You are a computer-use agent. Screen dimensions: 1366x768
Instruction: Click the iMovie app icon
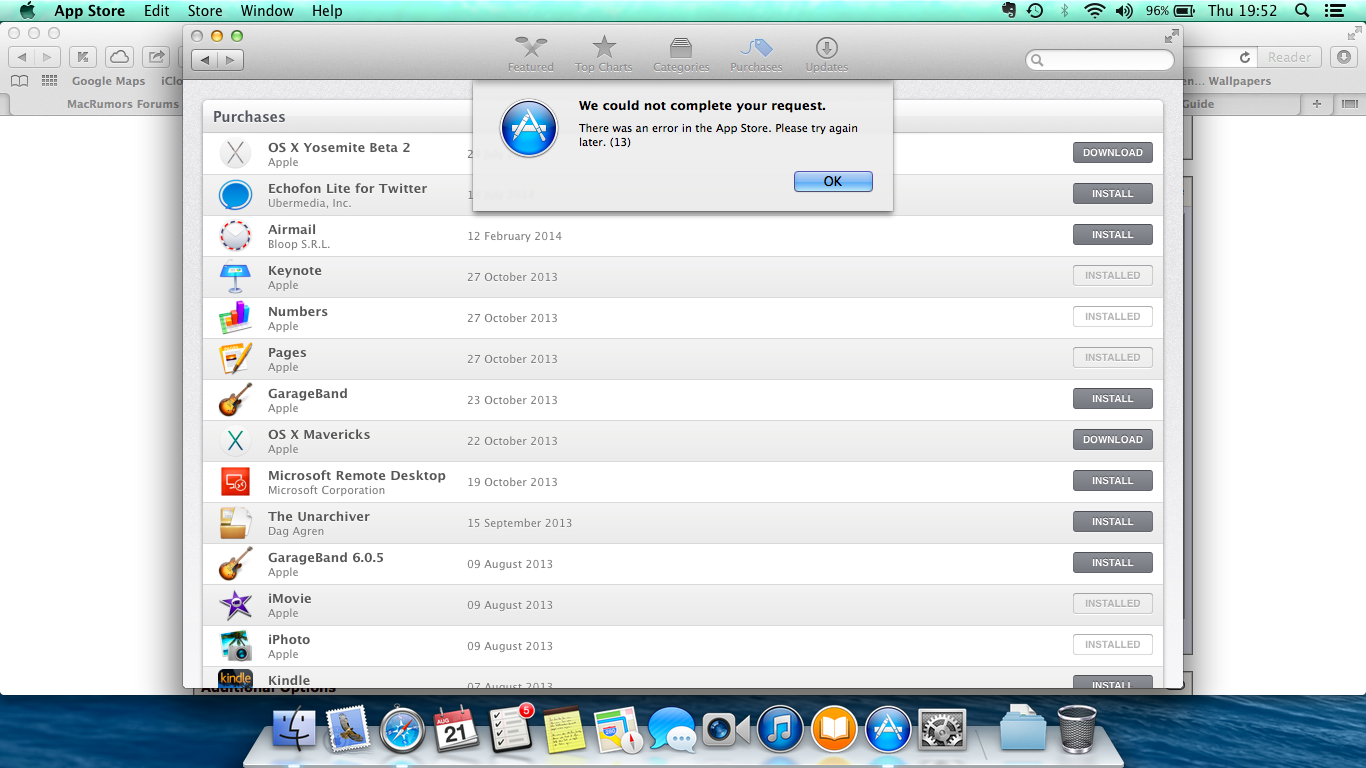click(236, 605)
